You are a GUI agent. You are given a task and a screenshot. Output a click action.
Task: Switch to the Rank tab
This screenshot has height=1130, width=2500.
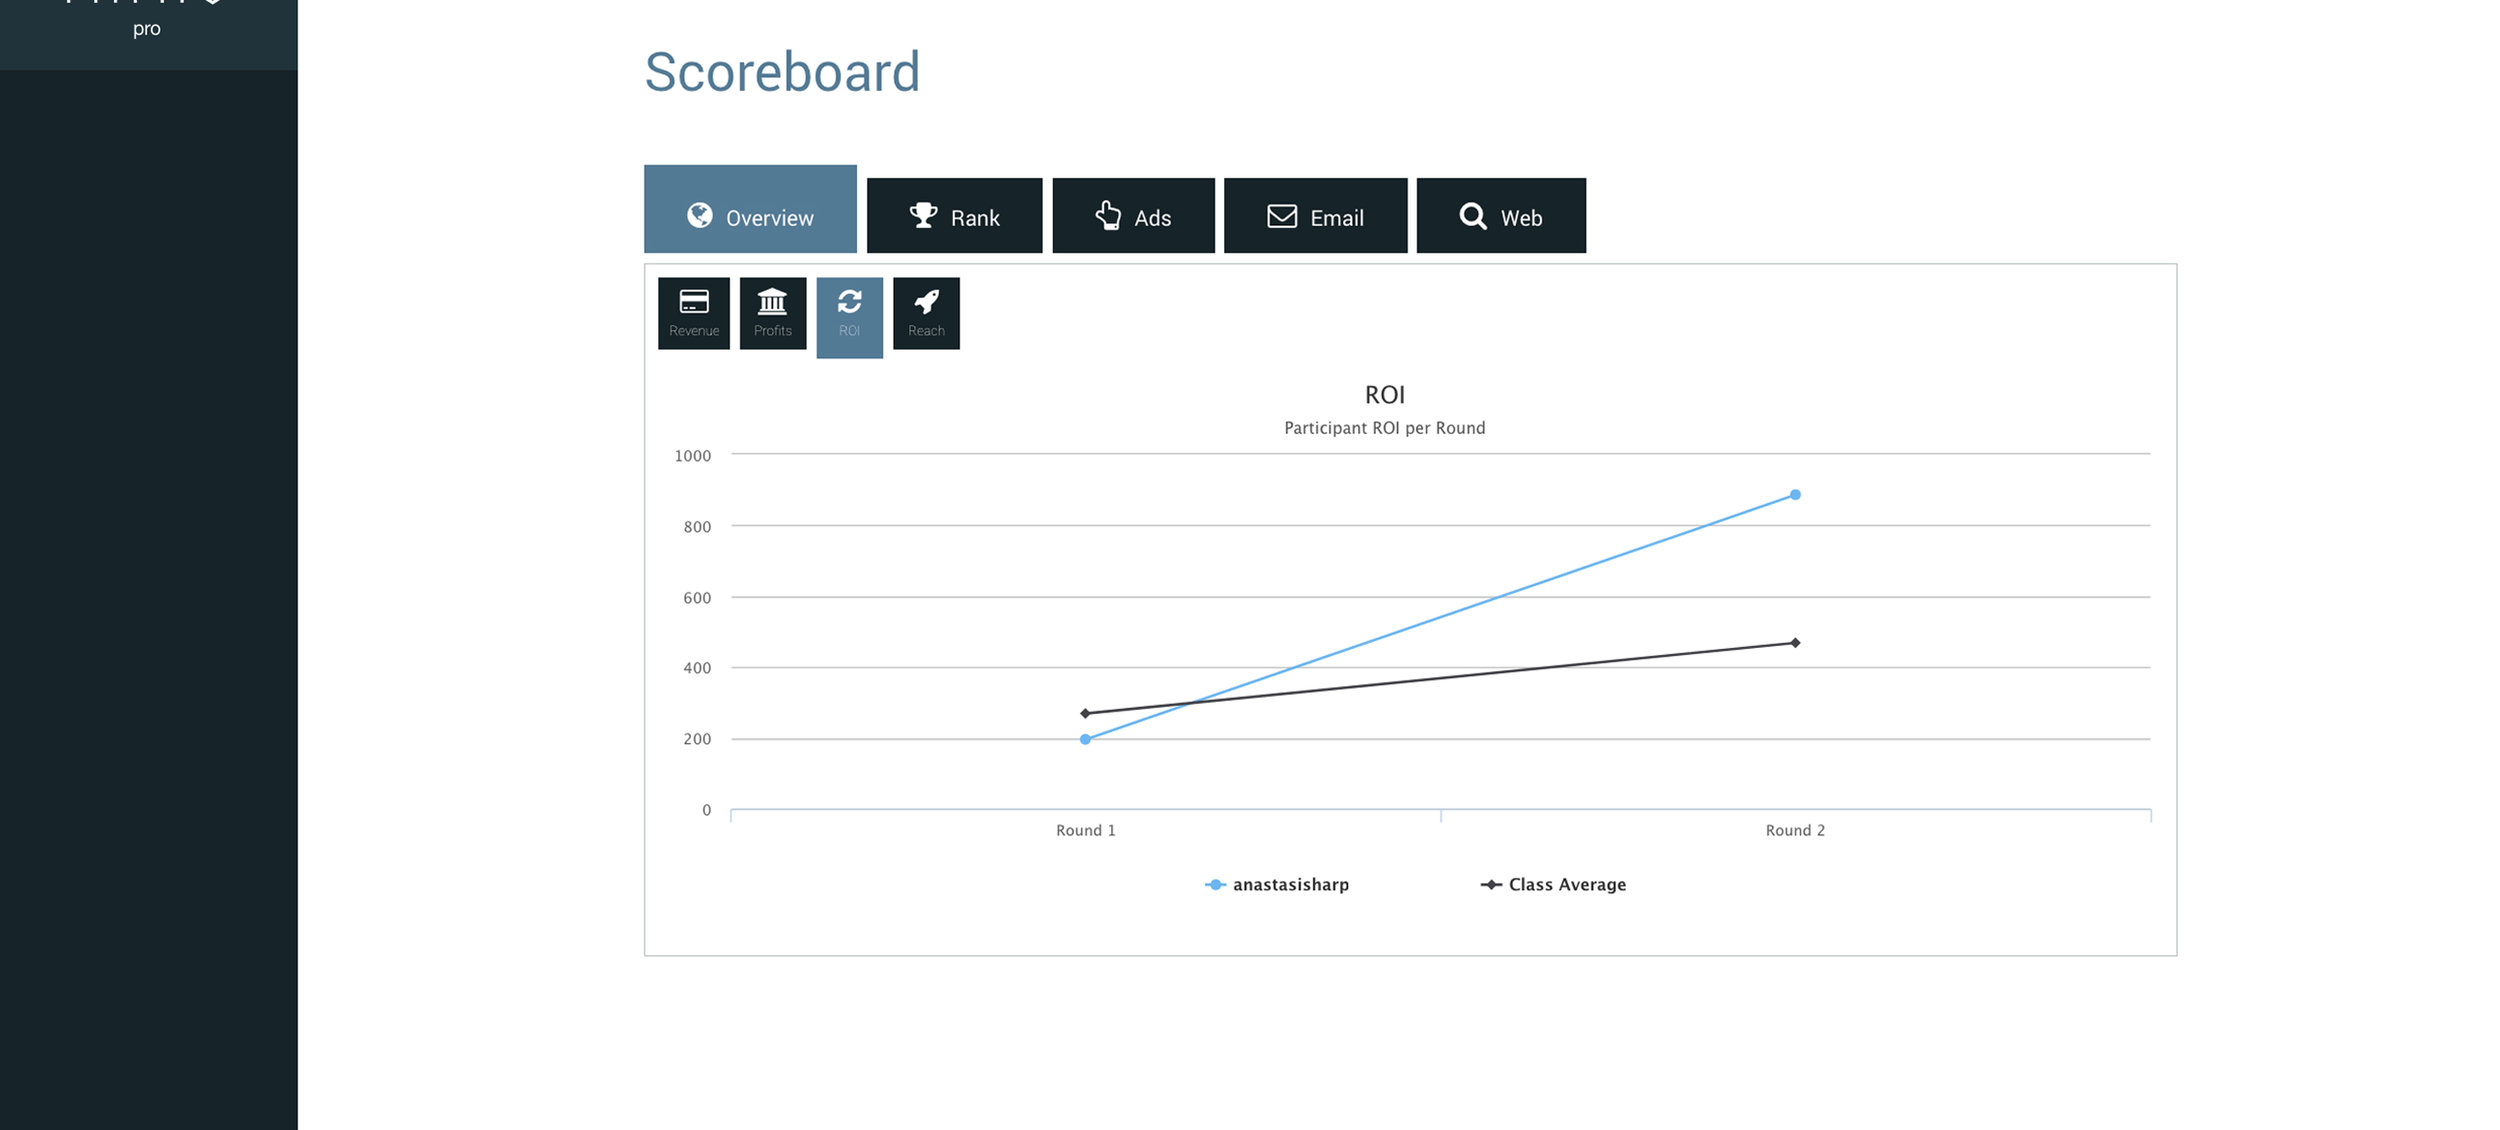[x=954, y=216]
